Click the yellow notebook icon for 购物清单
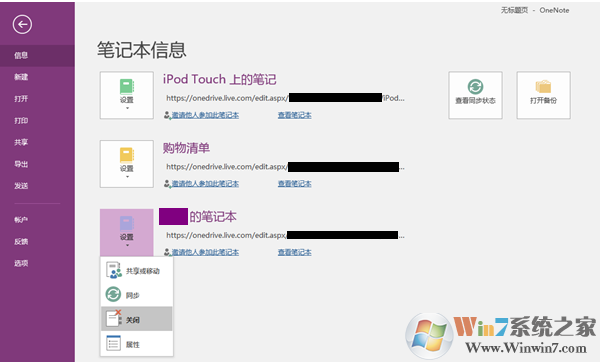The image size is (603, 362). click(x=127, y=155)
